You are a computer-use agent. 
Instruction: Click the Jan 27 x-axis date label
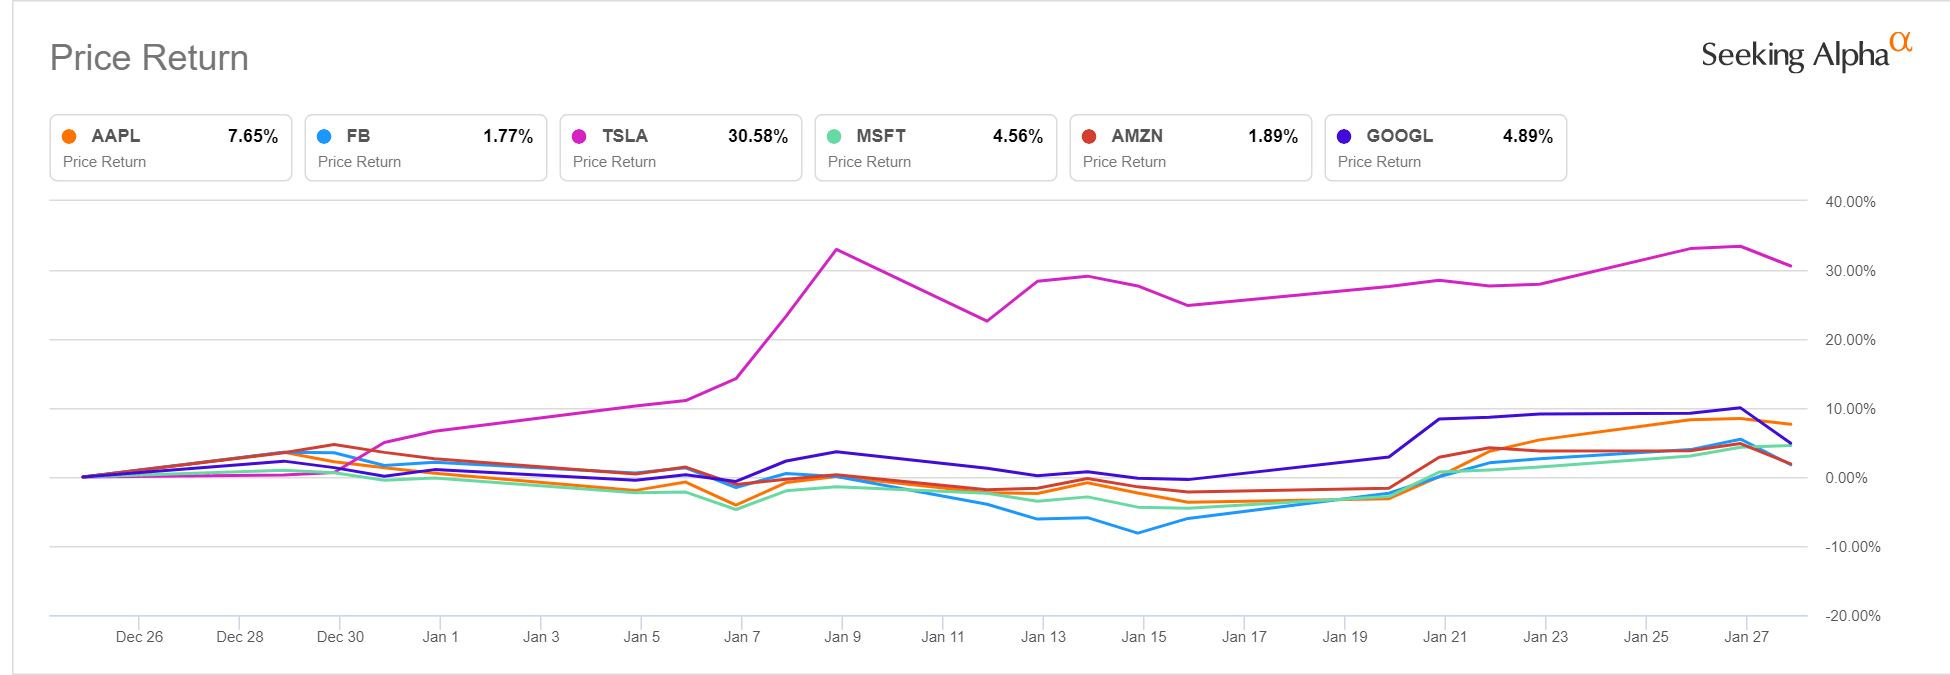click(x=1746, y=637)
